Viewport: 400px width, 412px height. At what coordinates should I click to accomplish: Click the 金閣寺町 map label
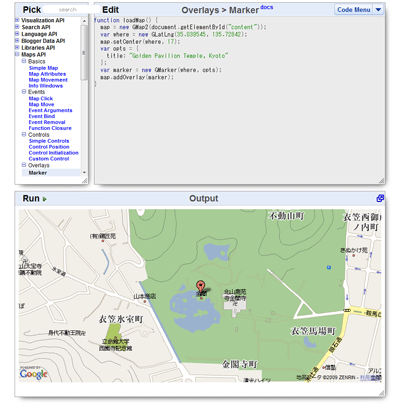240,364
